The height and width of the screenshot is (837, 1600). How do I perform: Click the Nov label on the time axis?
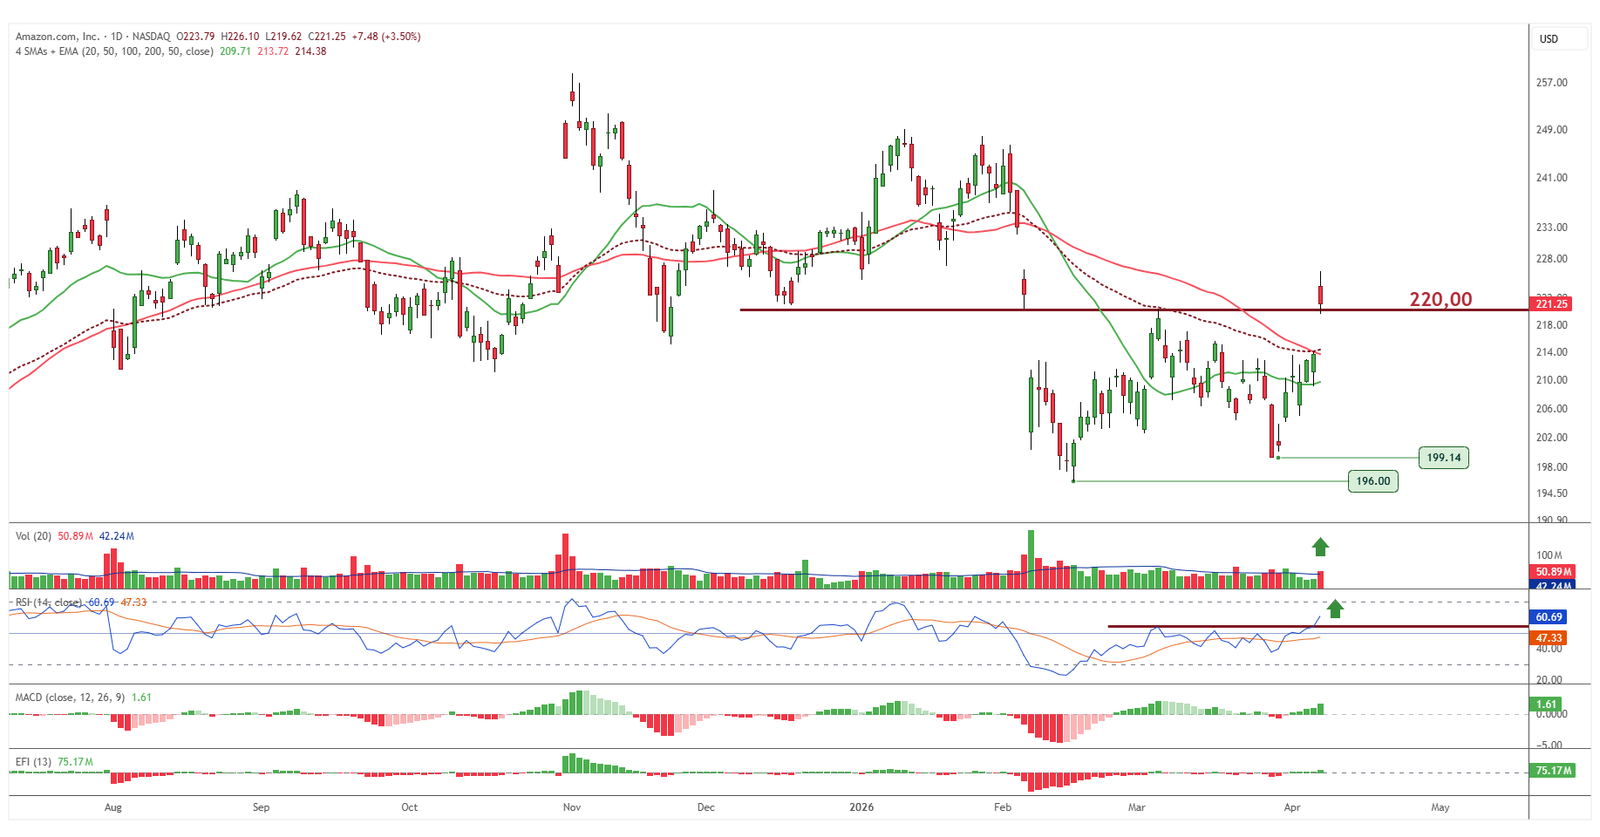click(x=571, y=807)
